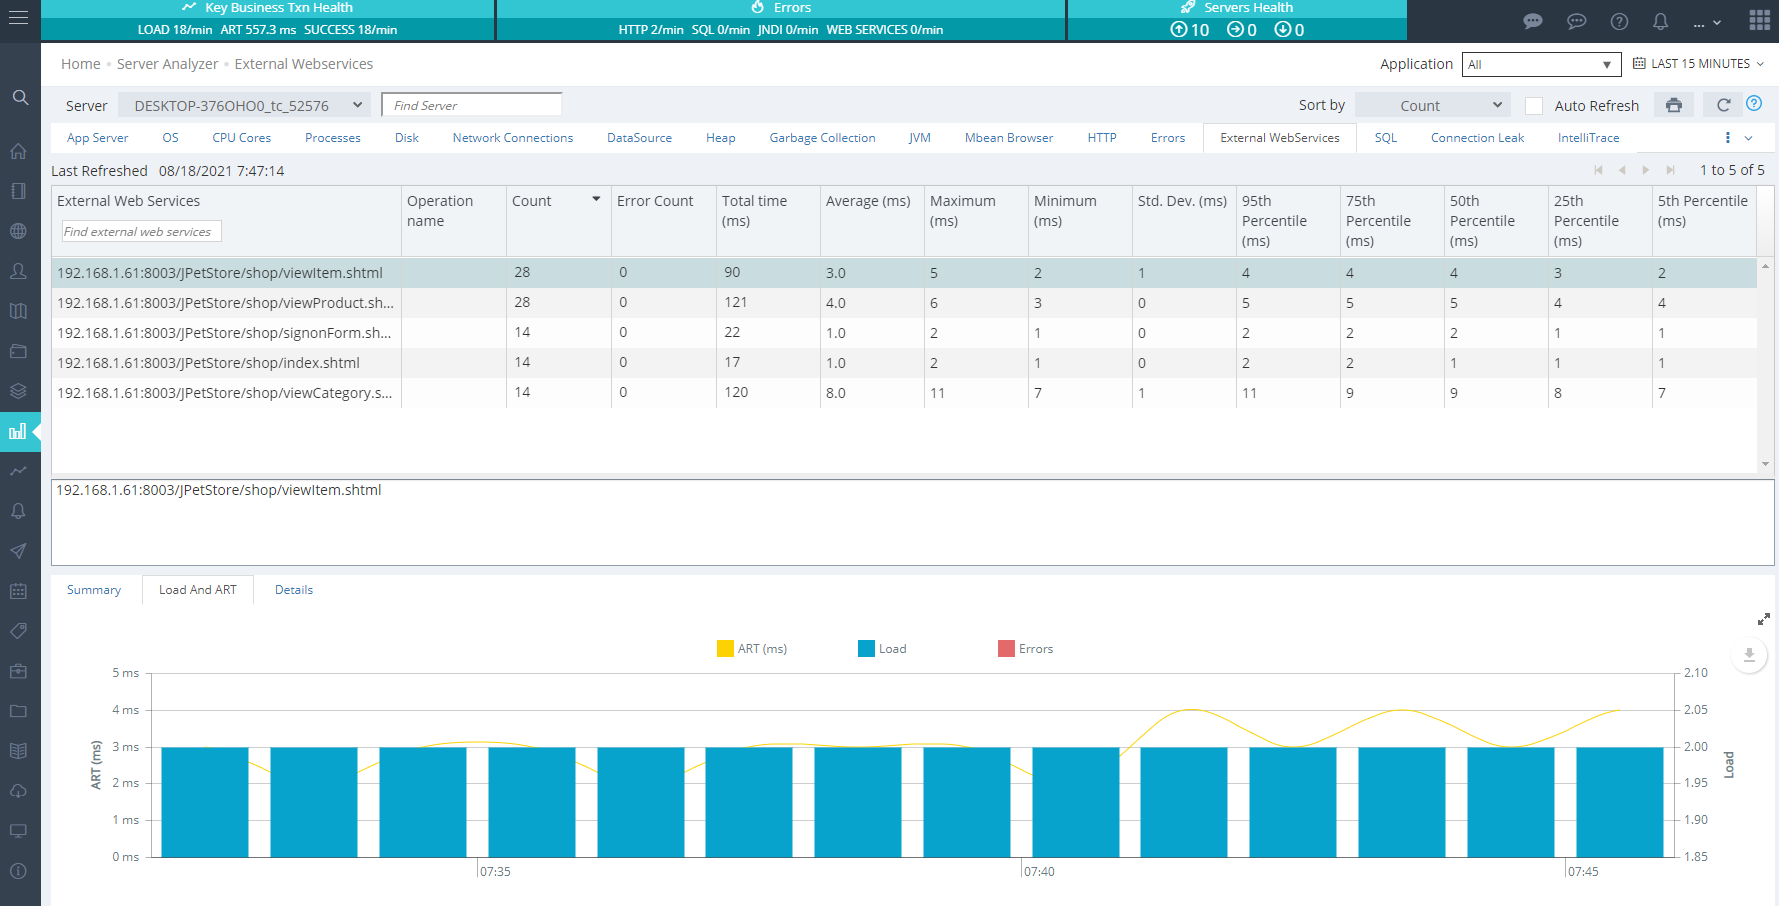This screenshot has width=1779, height=906.
Task: Open the Application All dropdown
Action: tap(1541, 64)
